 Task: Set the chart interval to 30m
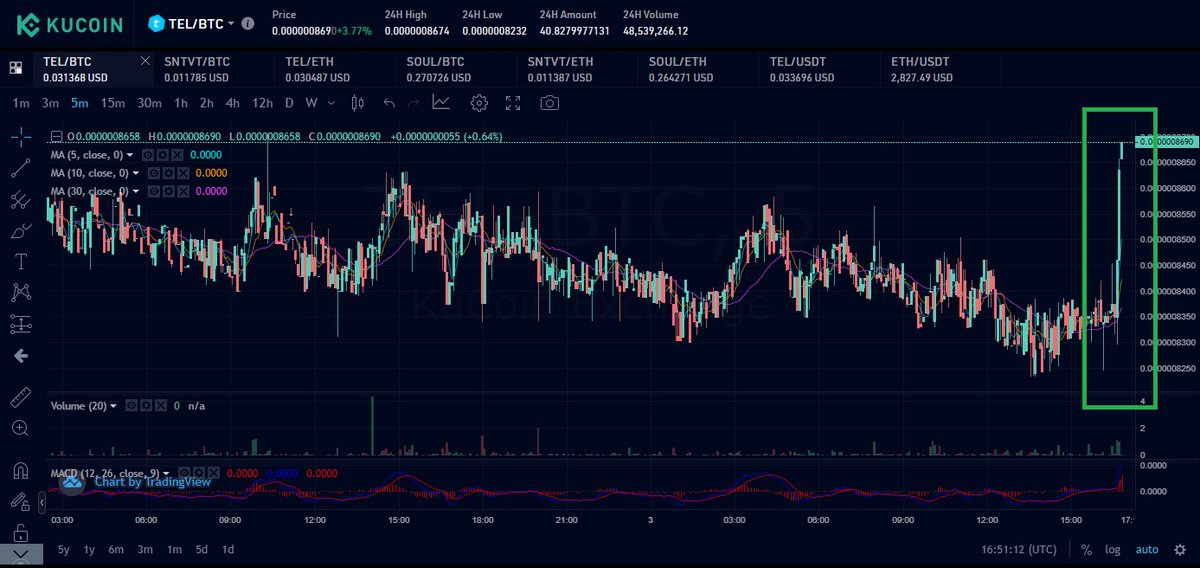[149, 102]
